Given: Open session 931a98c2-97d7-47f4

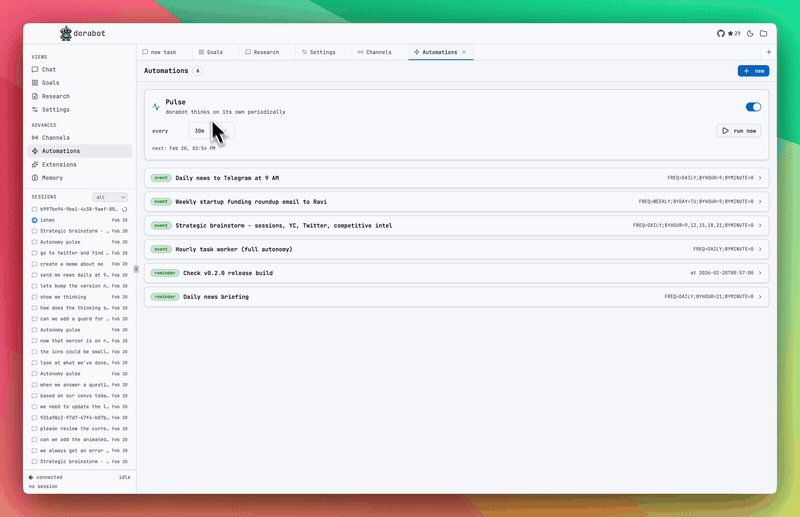Looking at the screenshot, I should 80,417.
